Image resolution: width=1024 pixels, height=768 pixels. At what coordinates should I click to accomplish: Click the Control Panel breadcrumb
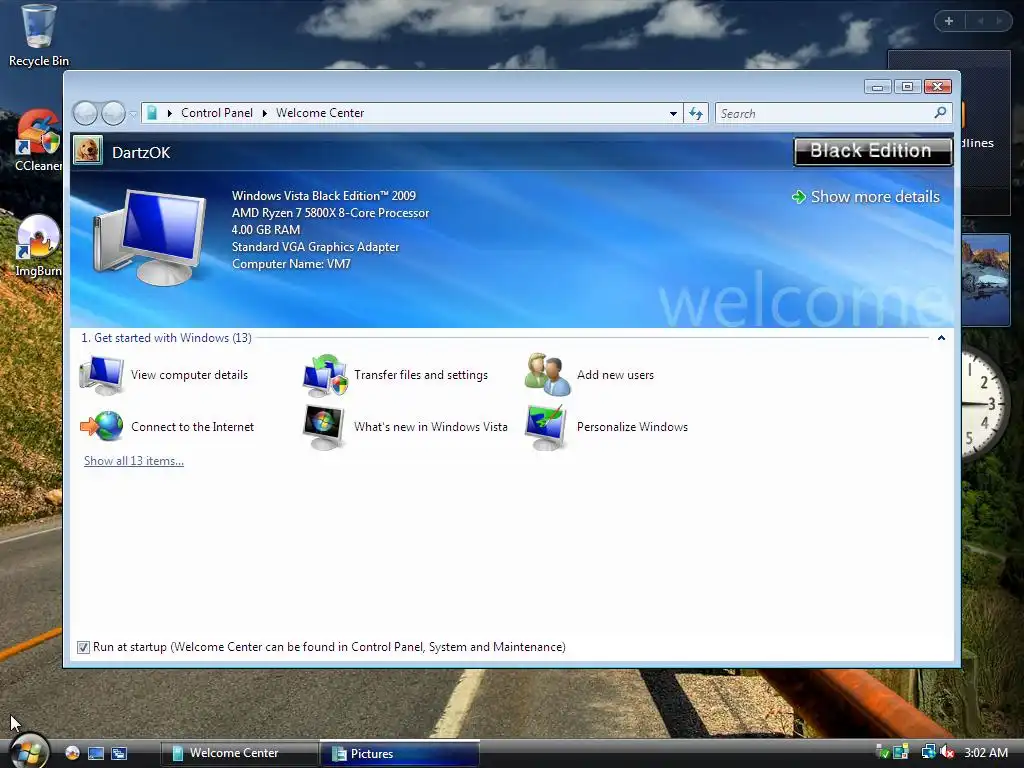click(217, 113)
